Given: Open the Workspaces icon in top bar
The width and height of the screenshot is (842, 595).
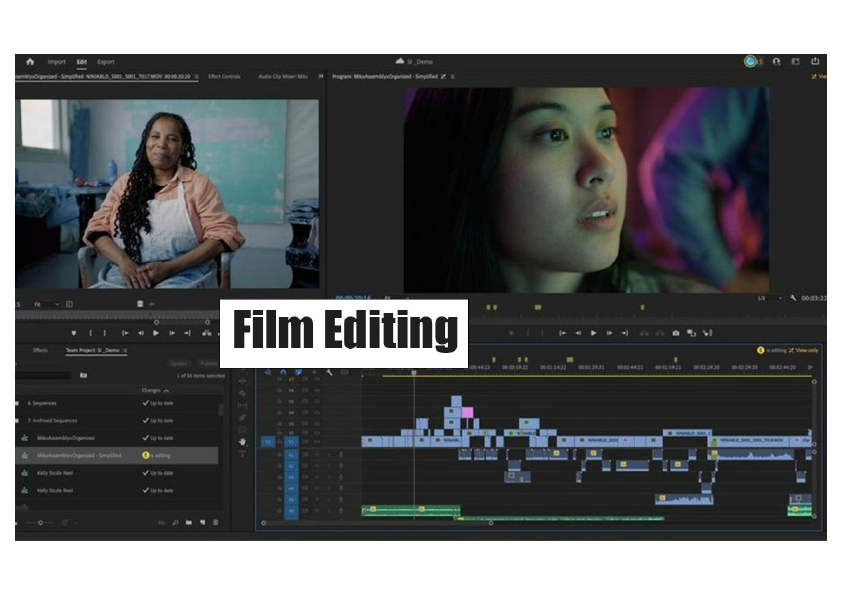Looking at the screenshot, I should point(796,62).
